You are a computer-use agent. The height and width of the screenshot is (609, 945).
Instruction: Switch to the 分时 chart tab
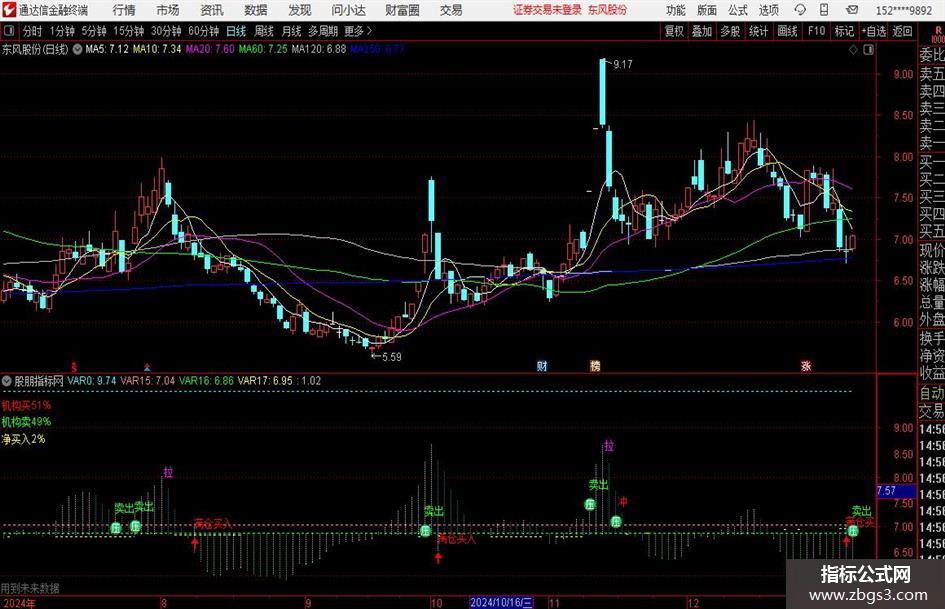click(33, 31)
